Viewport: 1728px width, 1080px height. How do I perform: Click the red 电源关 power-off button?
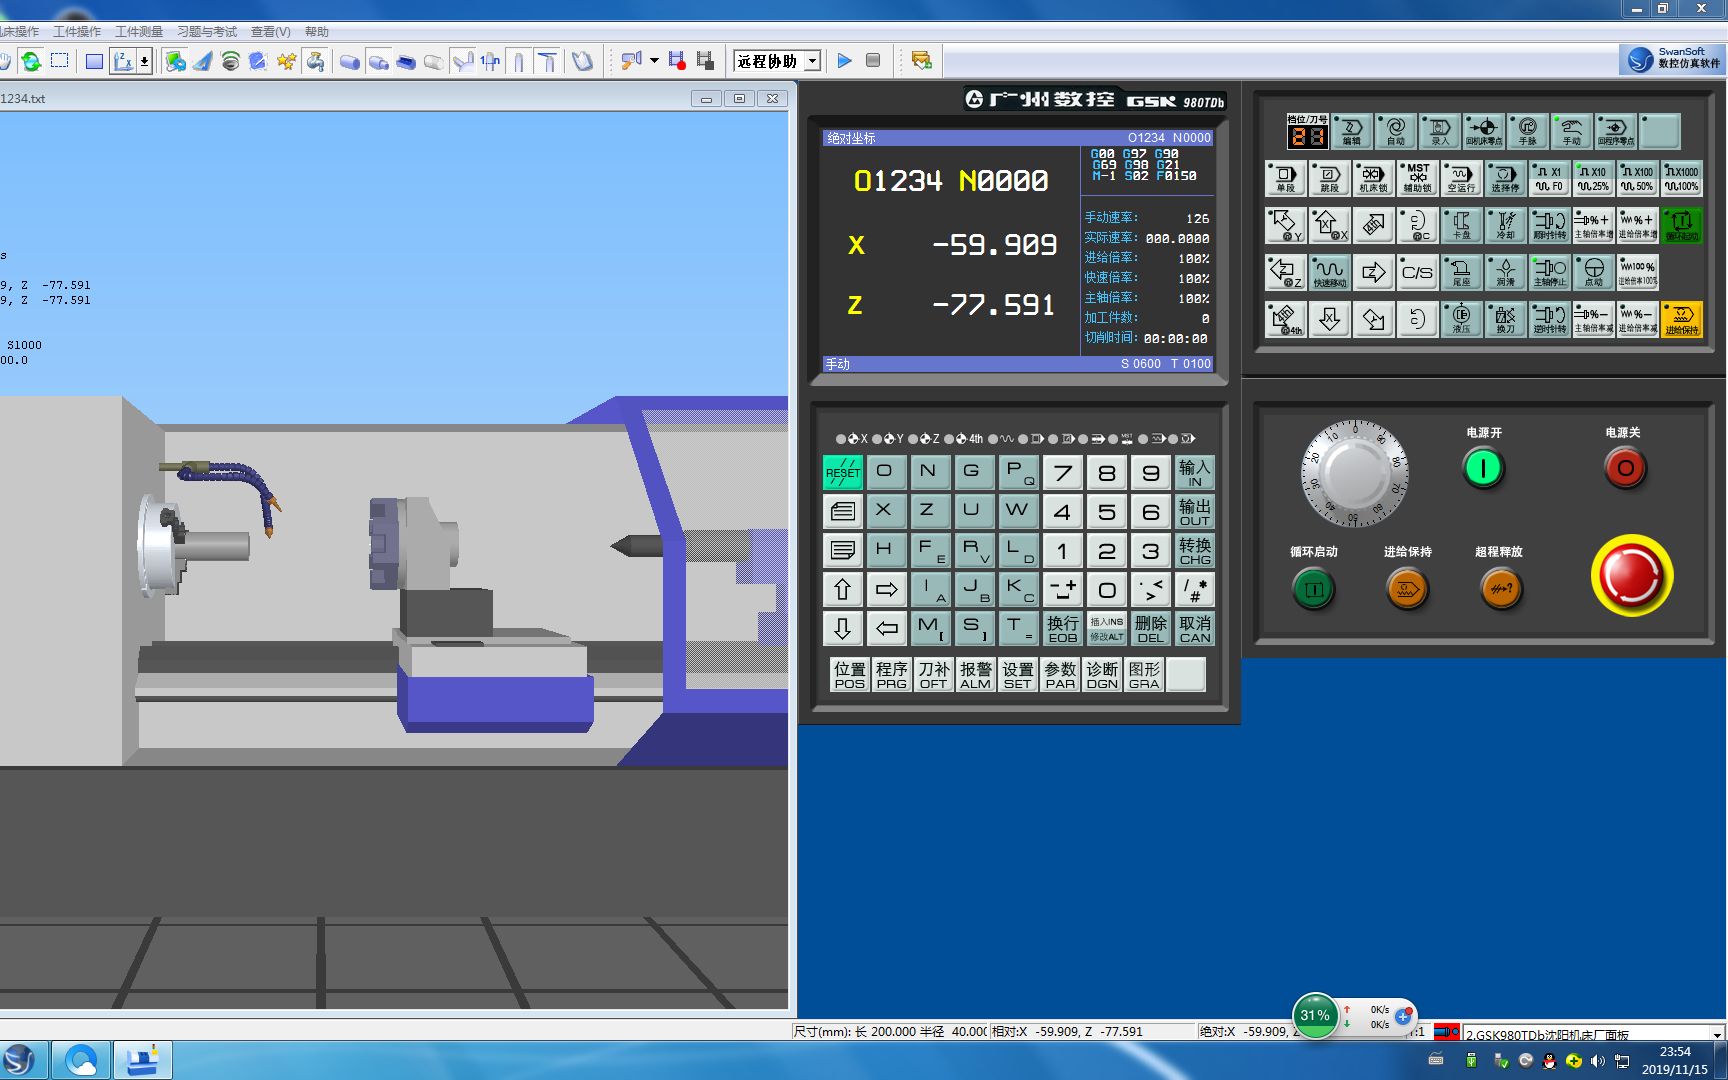point(1625,467)
